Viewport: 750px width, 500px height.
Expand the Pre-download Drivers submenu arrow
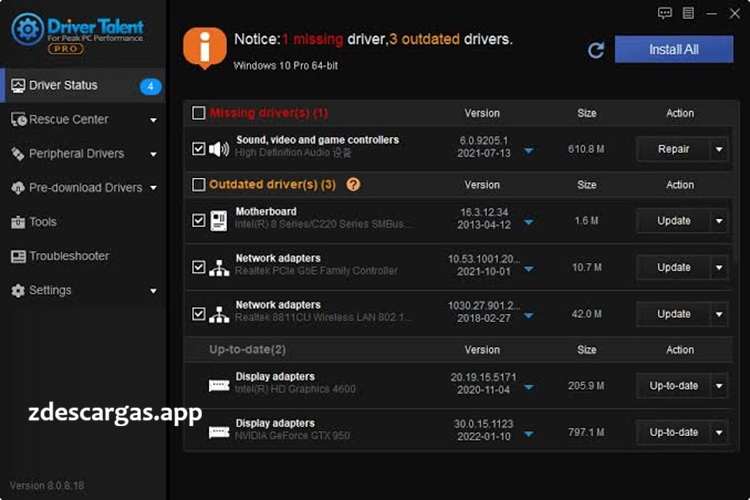click(153, 188)
